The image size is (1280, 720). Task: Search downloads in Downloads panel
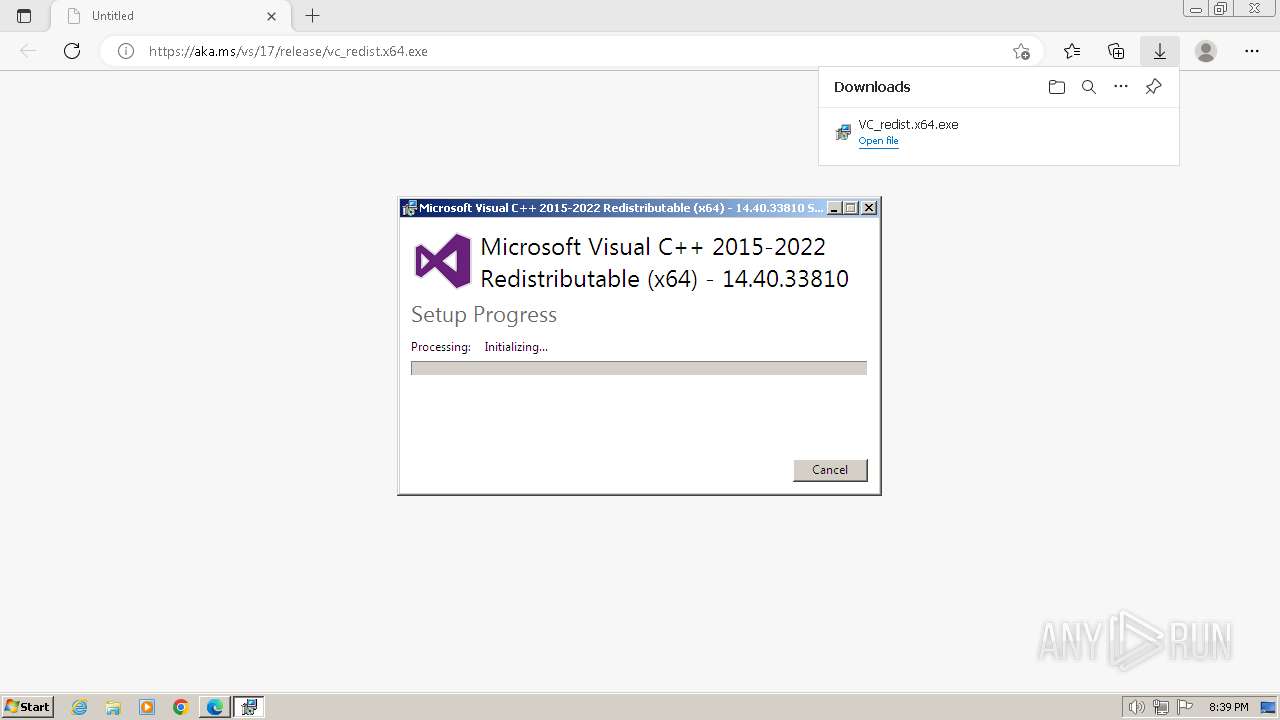pos(1089,87)
